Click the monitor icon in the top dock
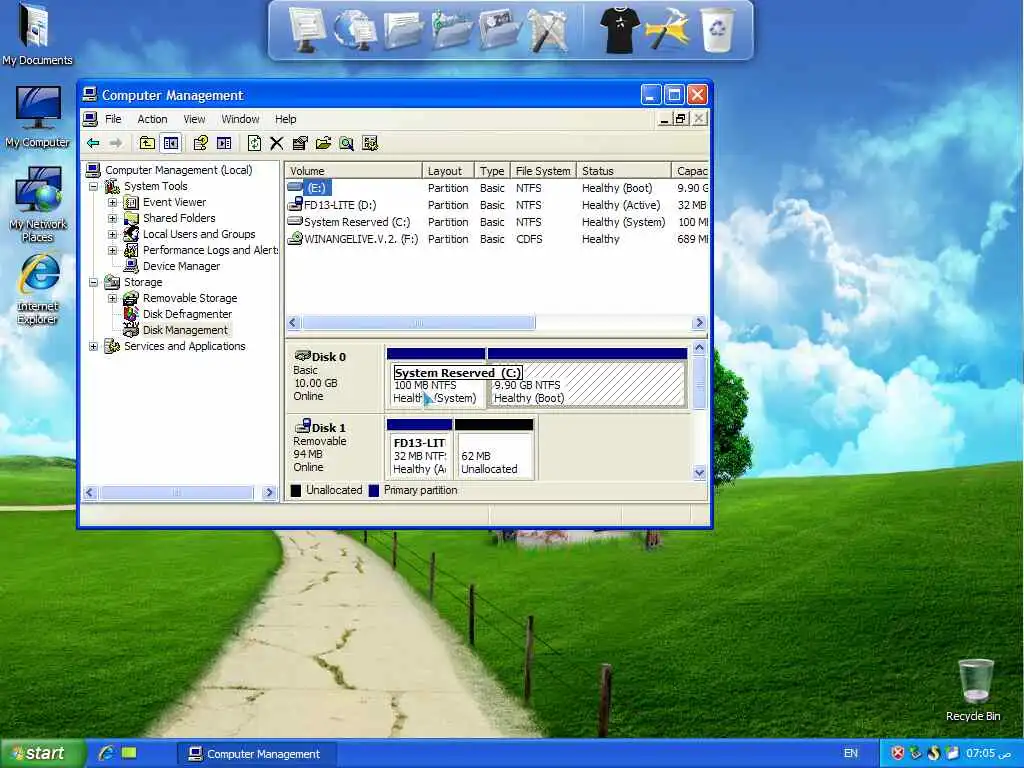This screenshot has height=768, width=1024. 306,29
